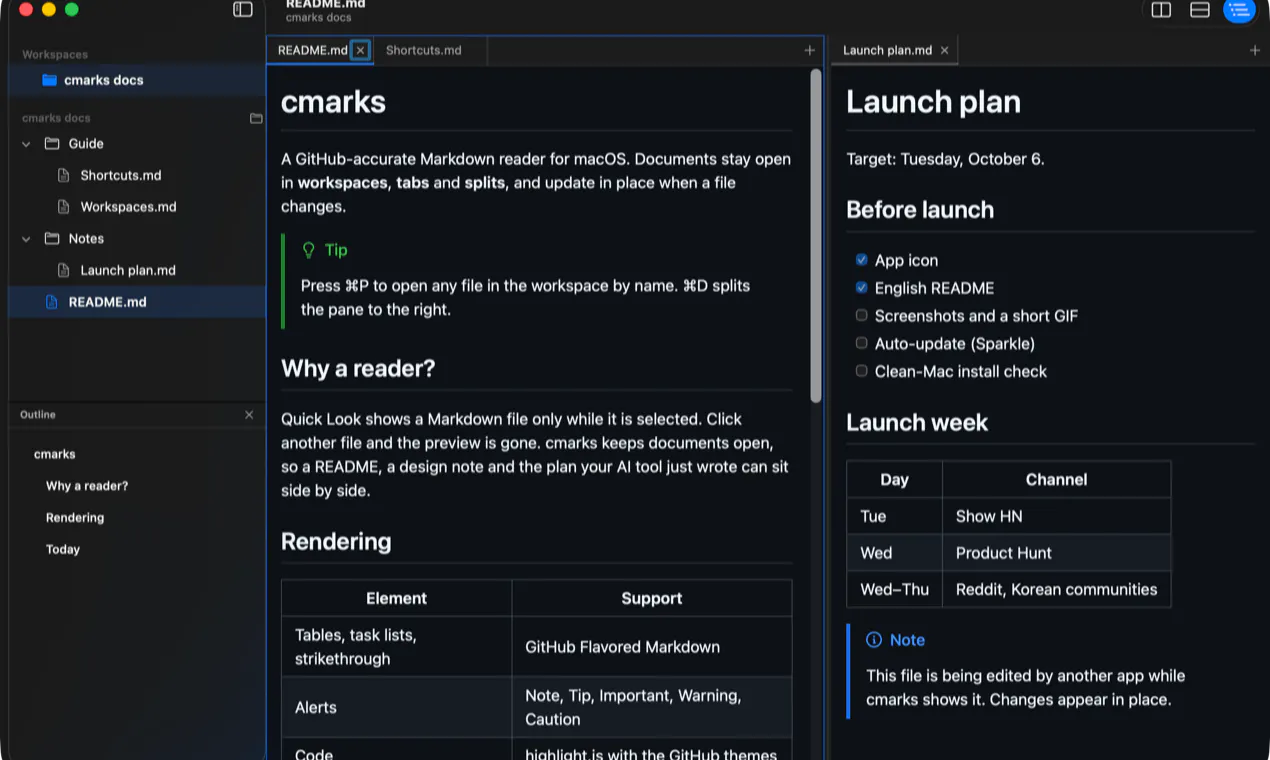Image resolution: width=1270 pixels, height=760 pixels.
Task: Toggle the sidebar with the sidebar icon
Action: point(243,10)
